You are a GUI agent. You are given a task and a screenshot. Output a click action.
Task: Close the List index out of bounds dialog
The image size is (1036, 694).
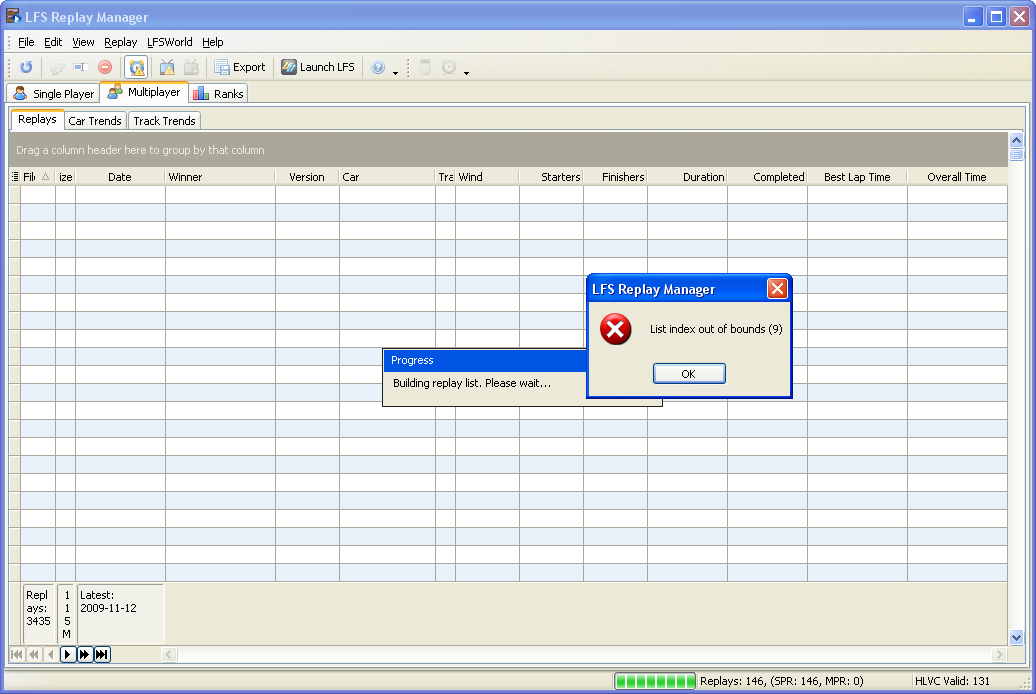tap(777, 289)
